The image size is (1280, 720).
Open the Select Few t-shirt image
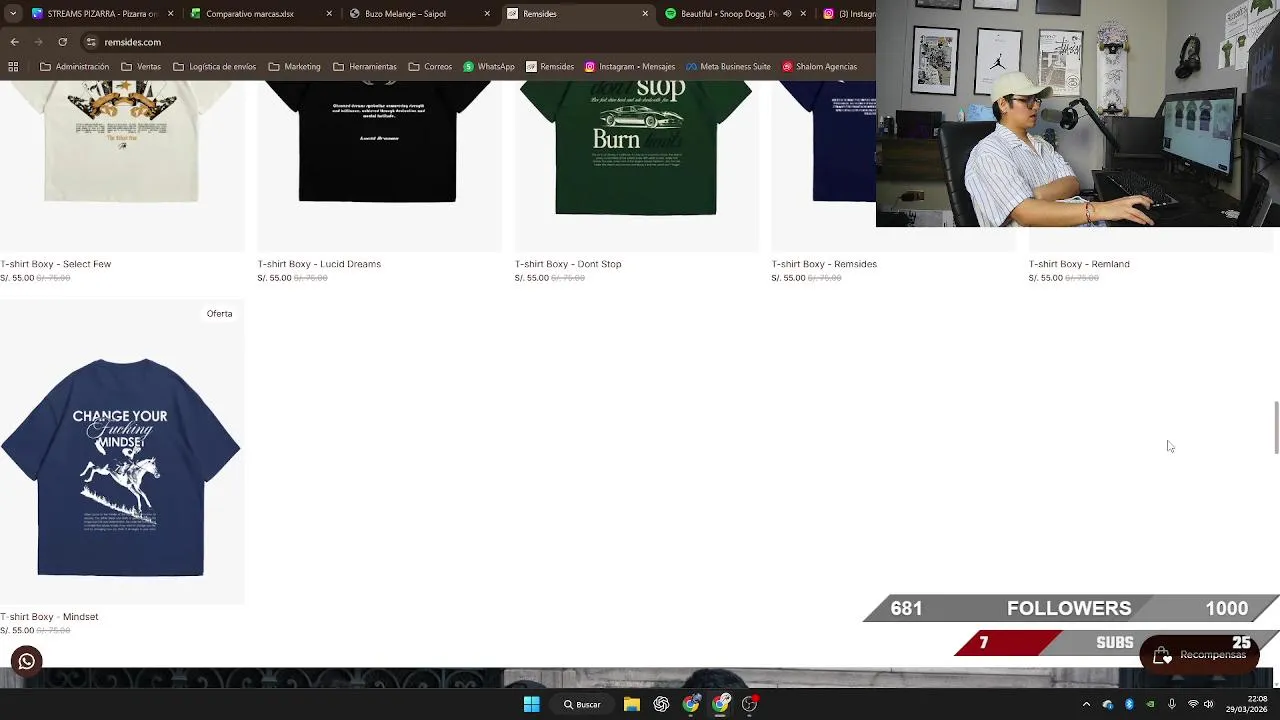122,166
